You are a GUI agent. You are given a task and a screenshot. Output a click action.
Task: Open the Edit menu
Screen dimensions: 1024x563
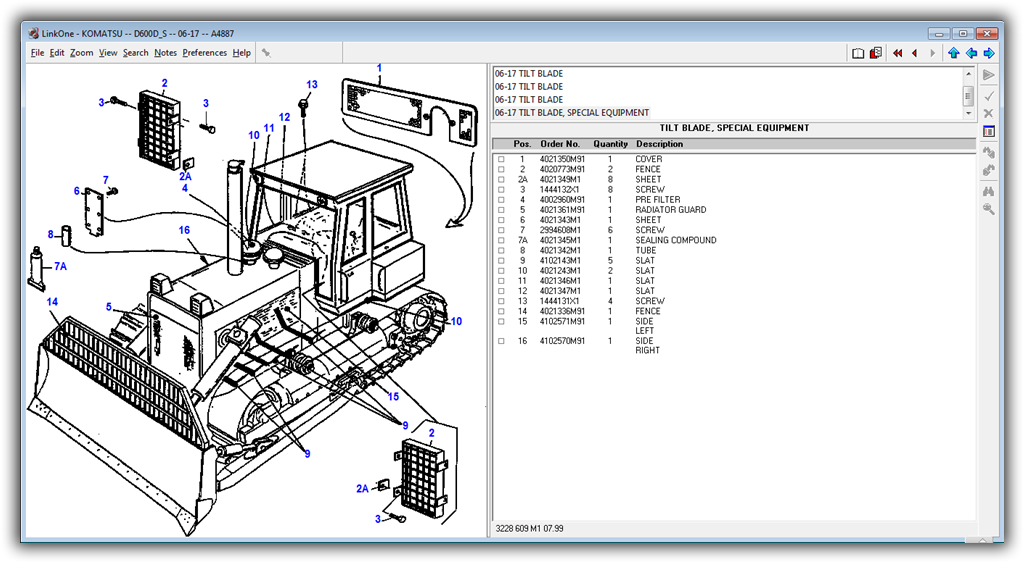click(57, 53)
